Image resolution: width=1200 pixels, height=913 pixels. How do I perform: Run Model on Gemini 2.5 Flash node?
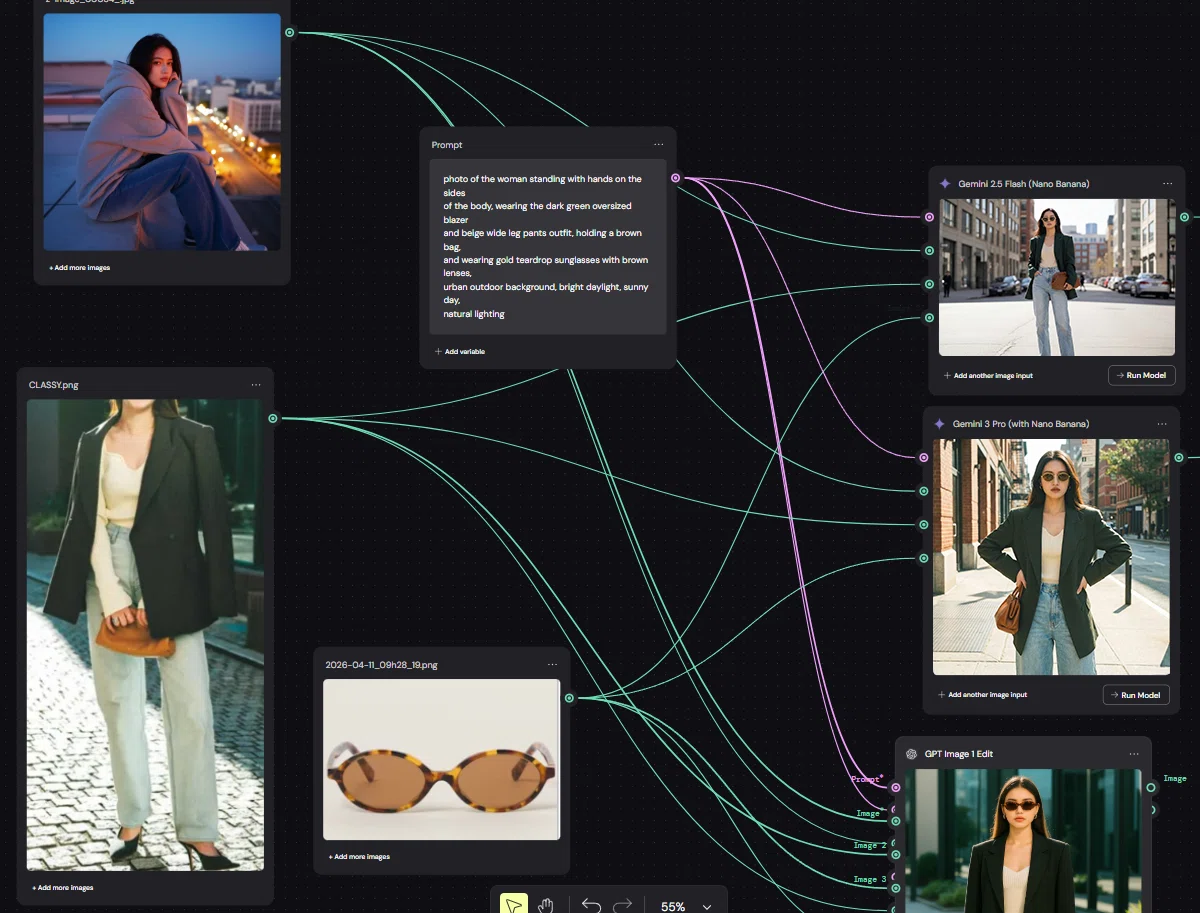(1141, 376)
